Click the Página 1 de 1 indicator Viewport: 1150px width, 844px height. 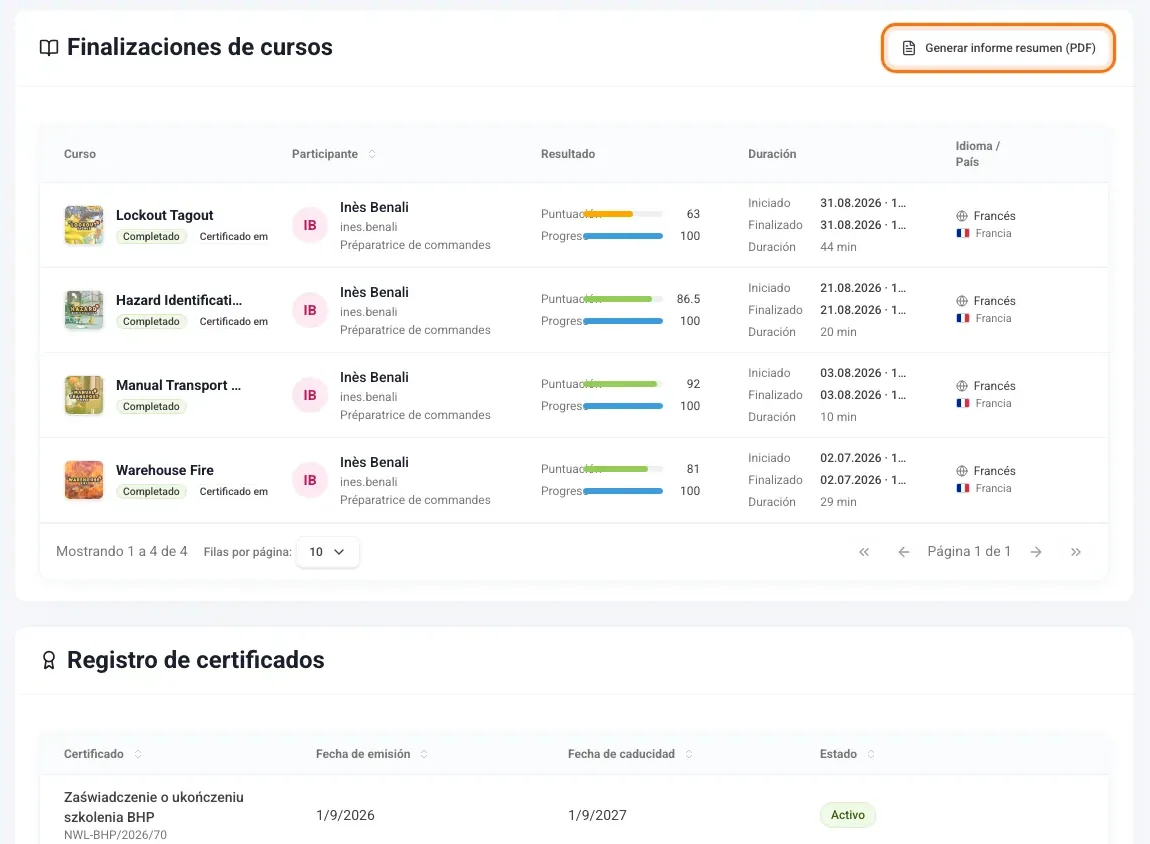[969, 551]
